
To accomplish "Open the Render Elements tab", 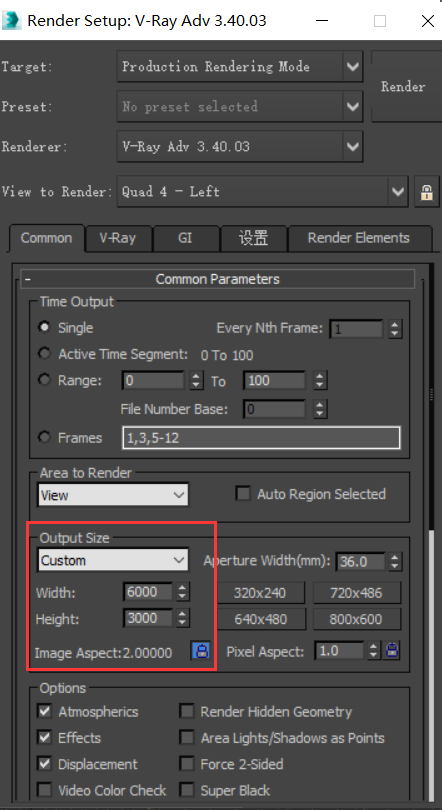I will pyautogui.click(x=358, y=238).
